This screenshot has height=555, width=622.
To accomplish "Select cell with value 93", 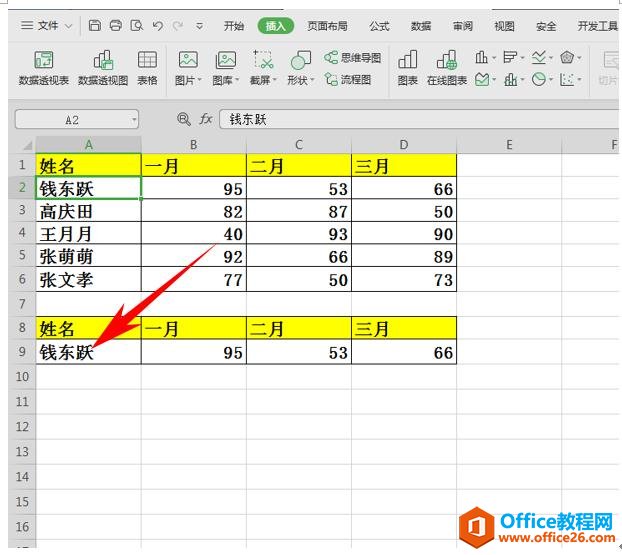I will coord(299,233).
